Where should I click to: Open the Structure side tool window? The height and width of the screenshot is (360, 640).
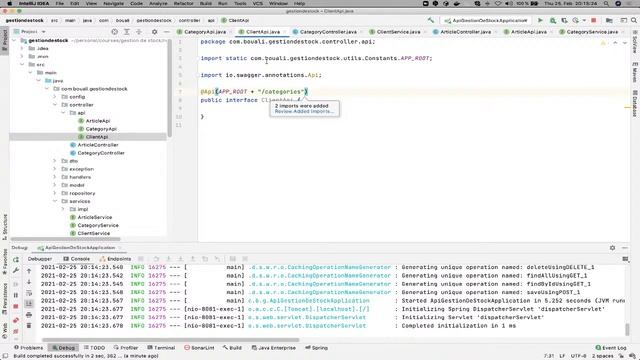click(5, 227)
